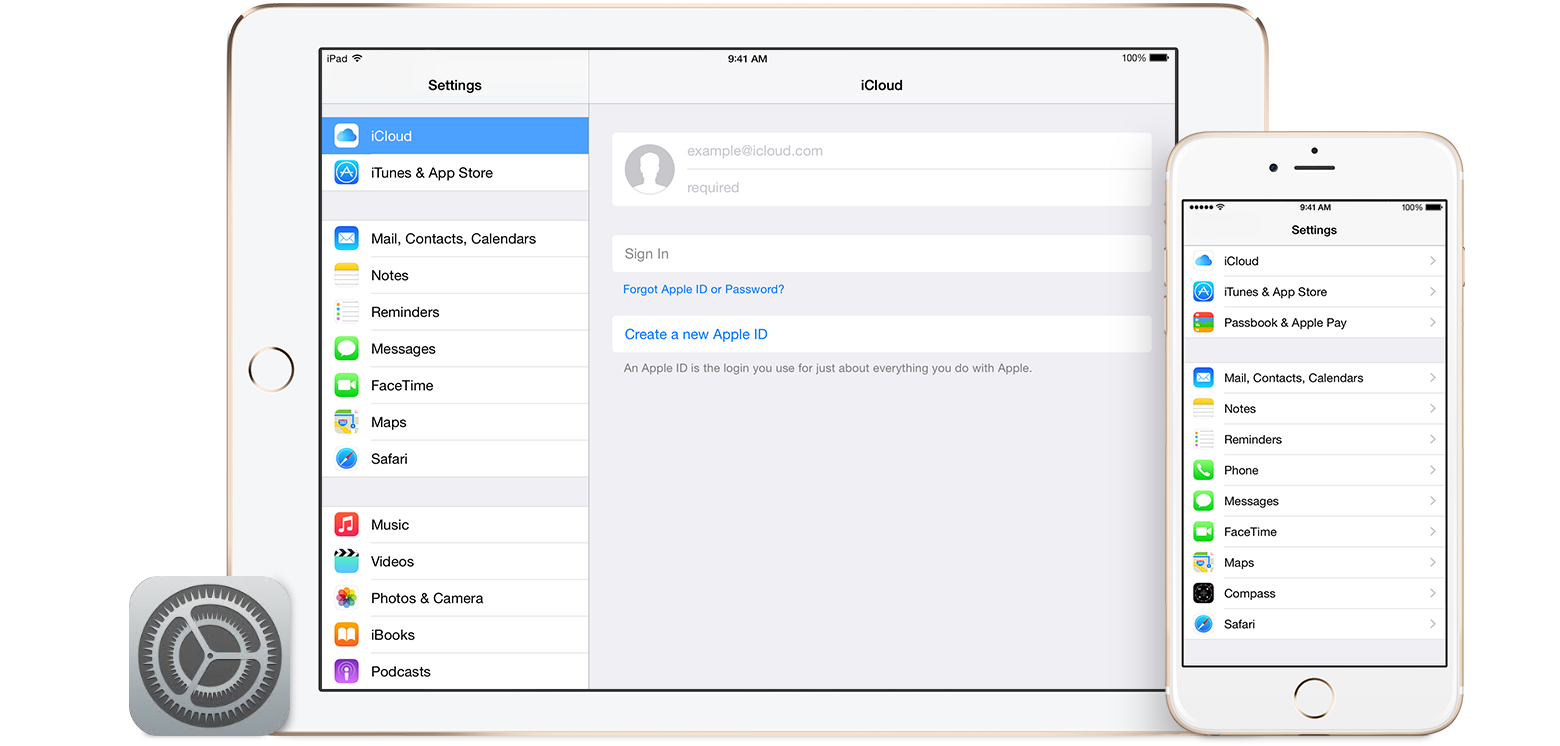1560x746 pixels.
Task: Tap the Safari icon on iPhone list
Action: (x=1204, y=624)
